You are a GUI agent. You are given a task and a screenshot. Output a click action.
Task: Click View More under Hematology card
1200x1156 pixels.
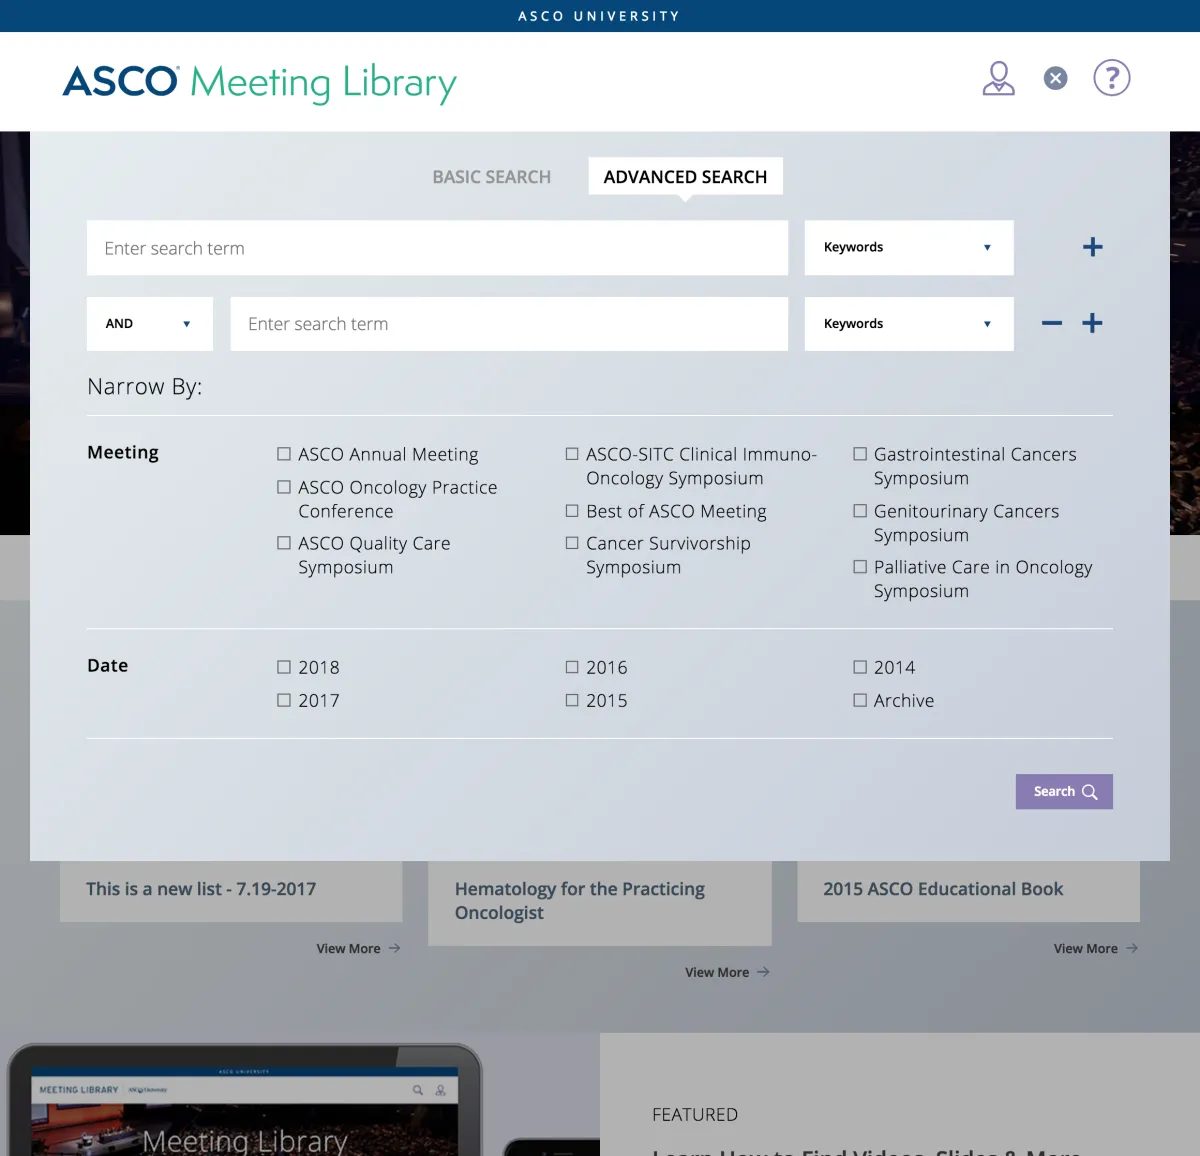coord(717,972)
